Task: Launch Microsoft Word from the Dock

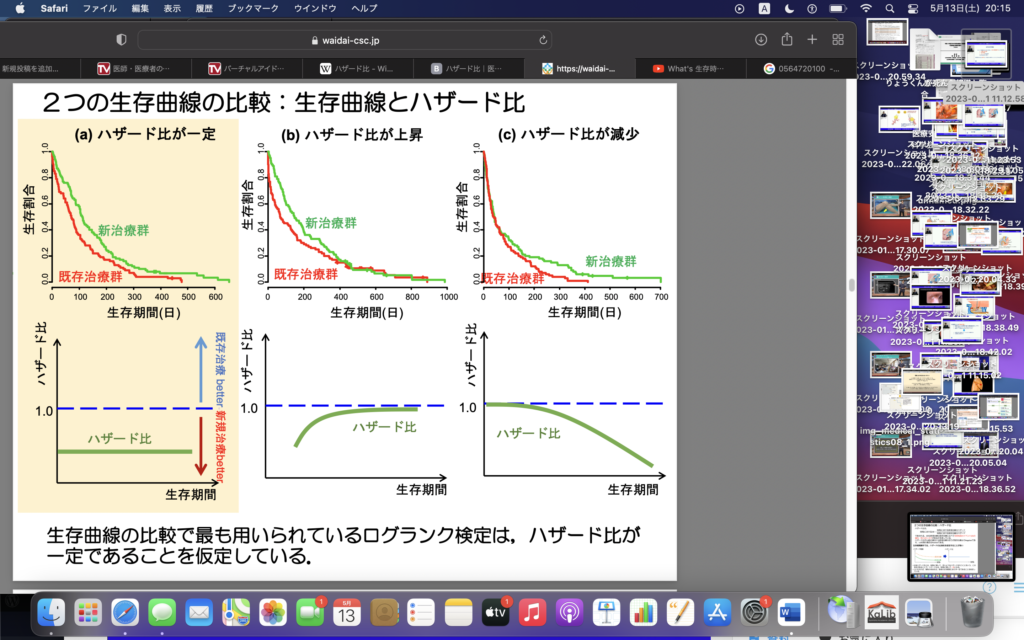Action: [790, 611]
